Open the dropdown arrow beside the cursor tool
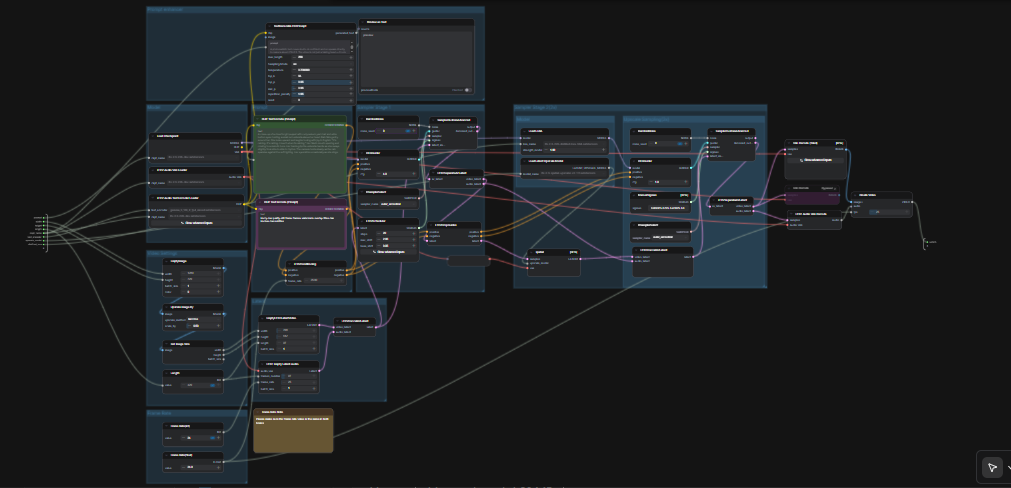Viewport: 1011px width, 488px height. tap(1008, 468)
